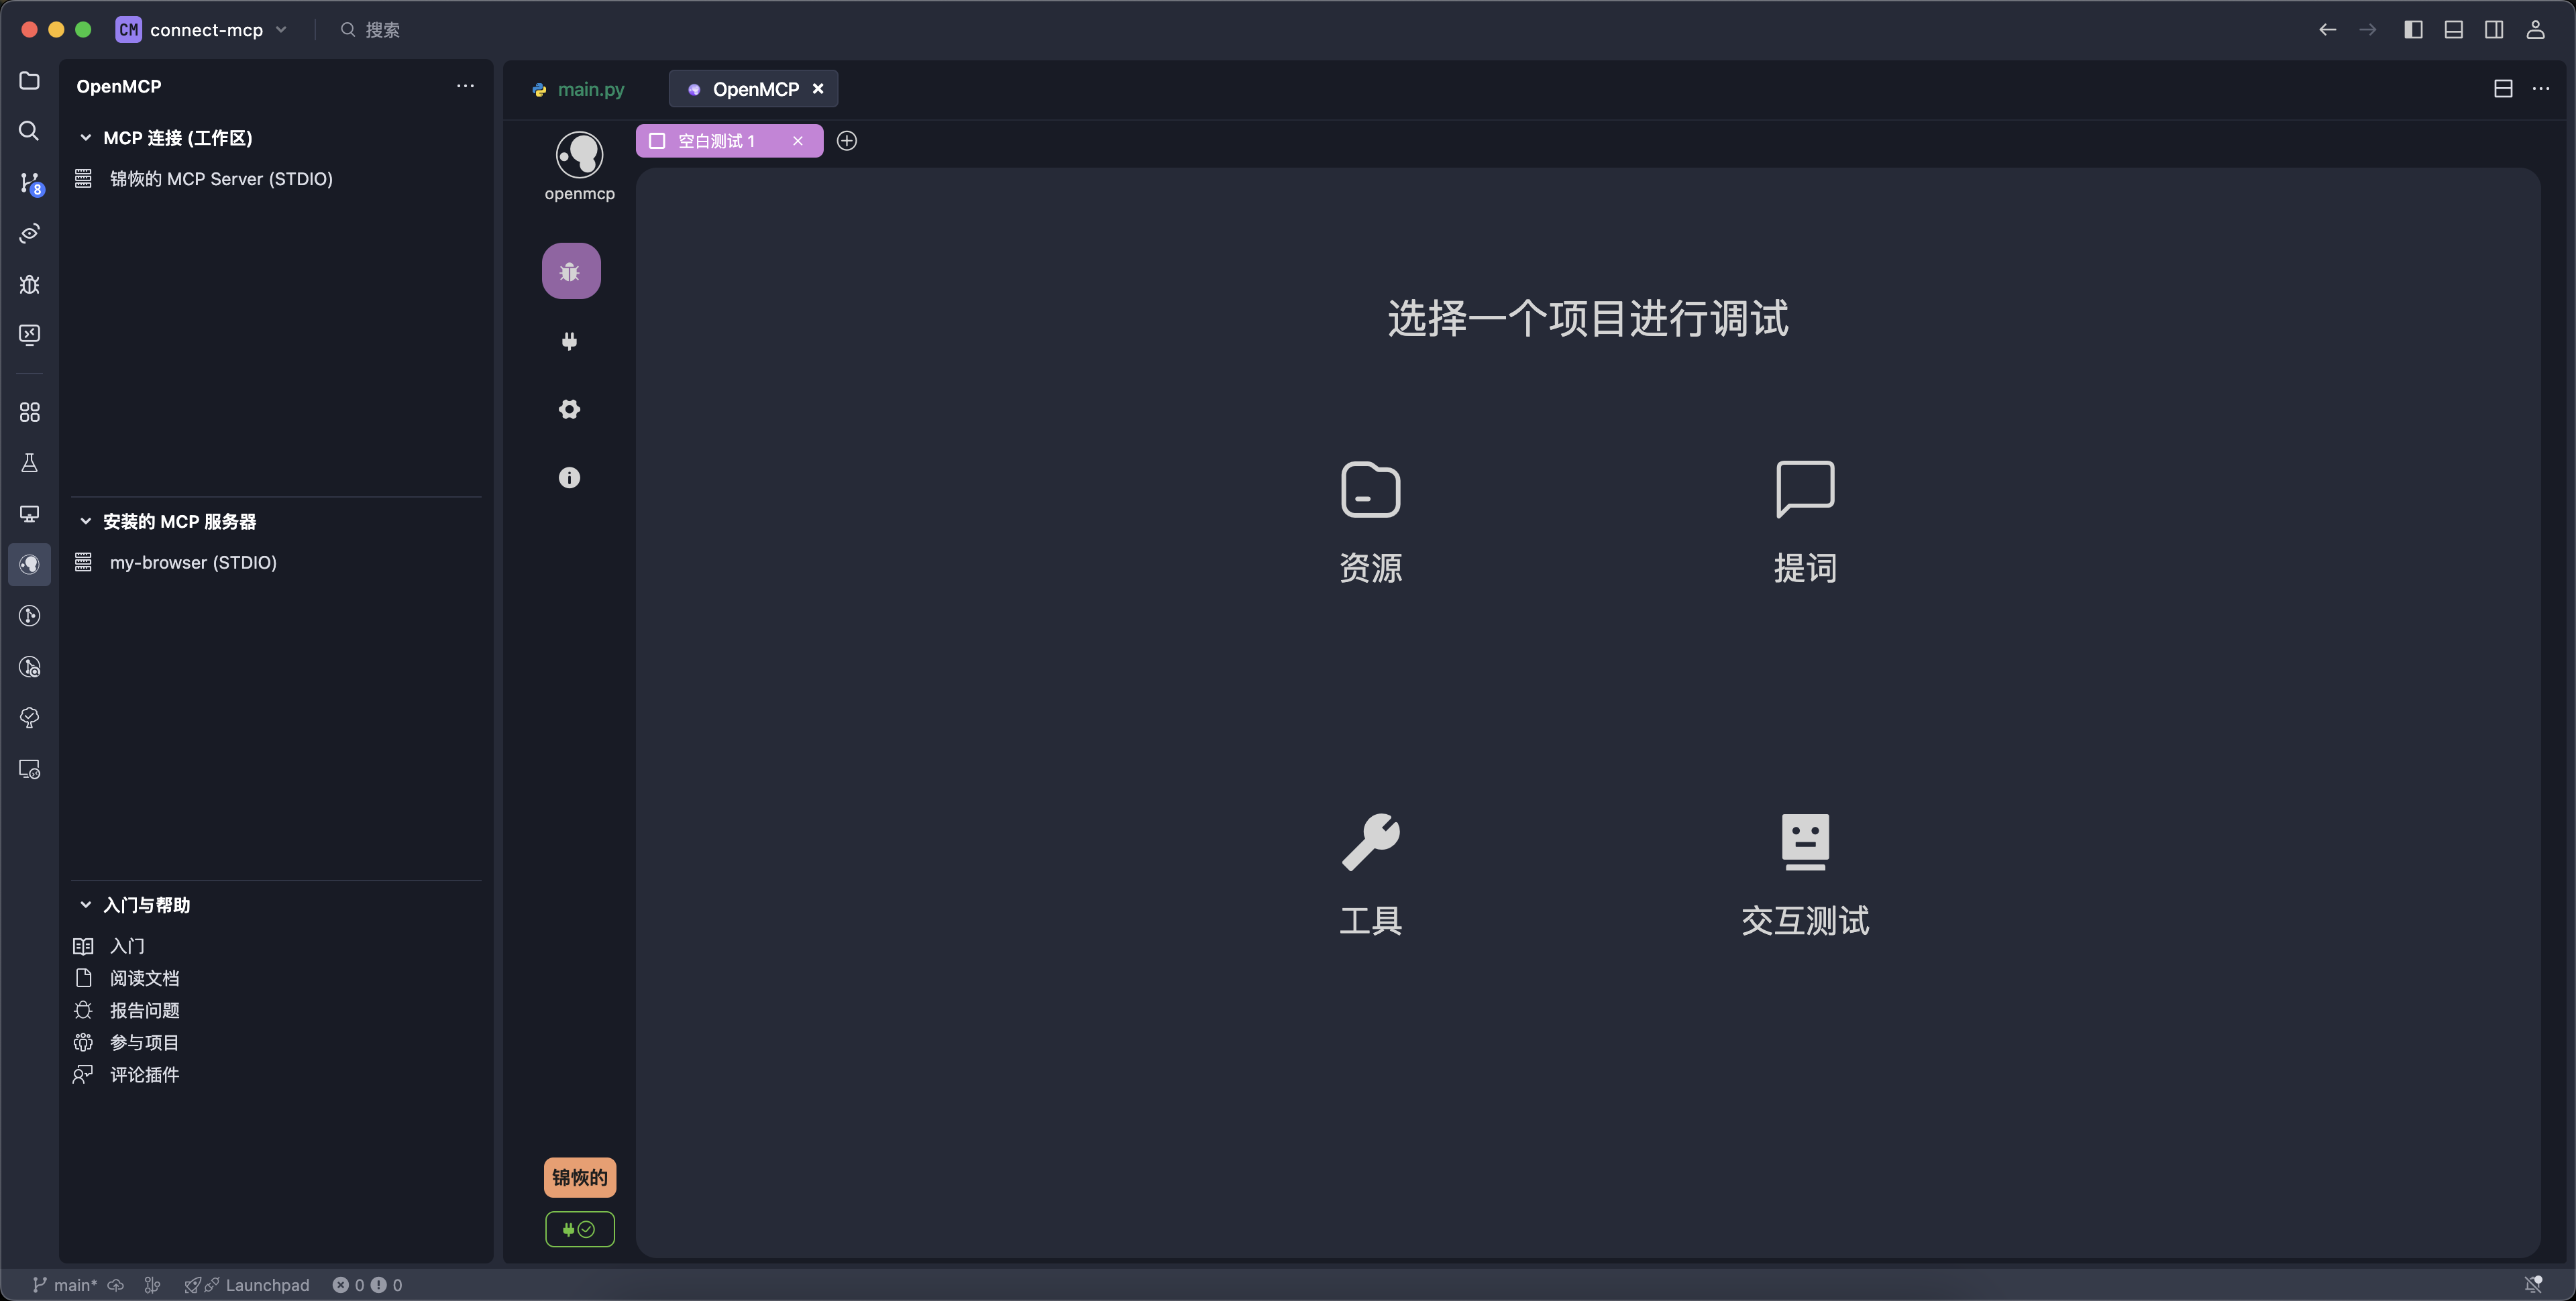The width and height of the screenshot is (2576, 1301).
Task: Select the debug tool in OpenMCP sidebar
Action: pos(570,270)
